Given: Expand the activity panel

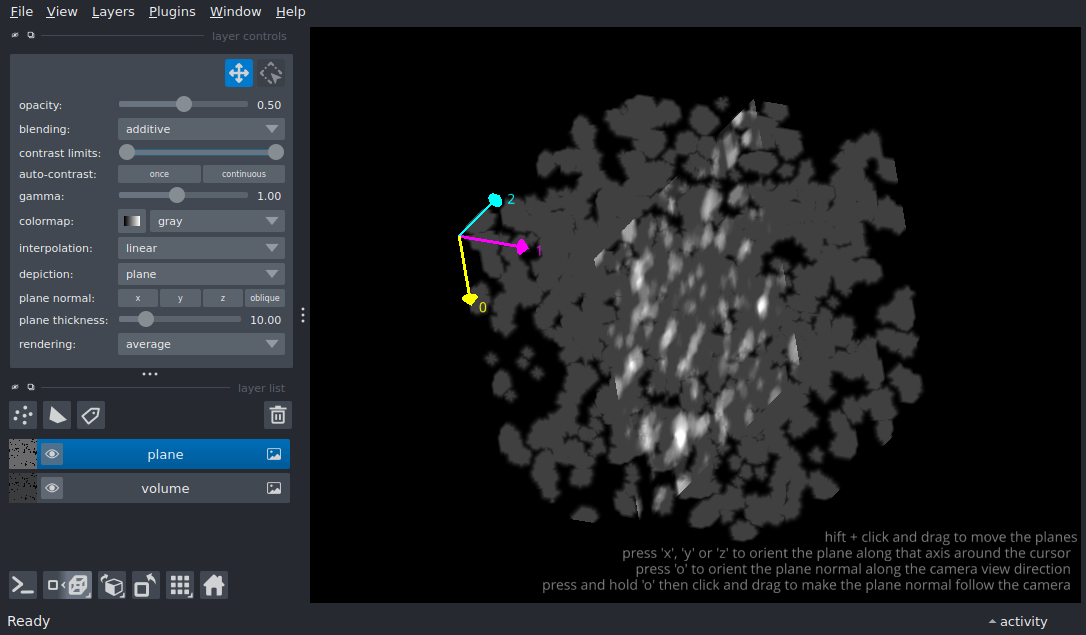Looking at the screenshot, I should 1018,621.
